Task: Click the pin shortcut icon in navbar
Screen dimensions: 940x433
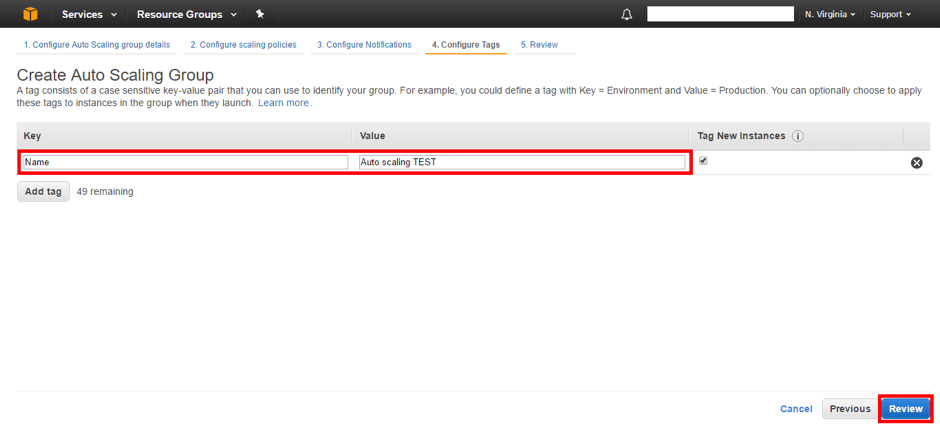Action: pyautogui.click(x=260, y=14)
